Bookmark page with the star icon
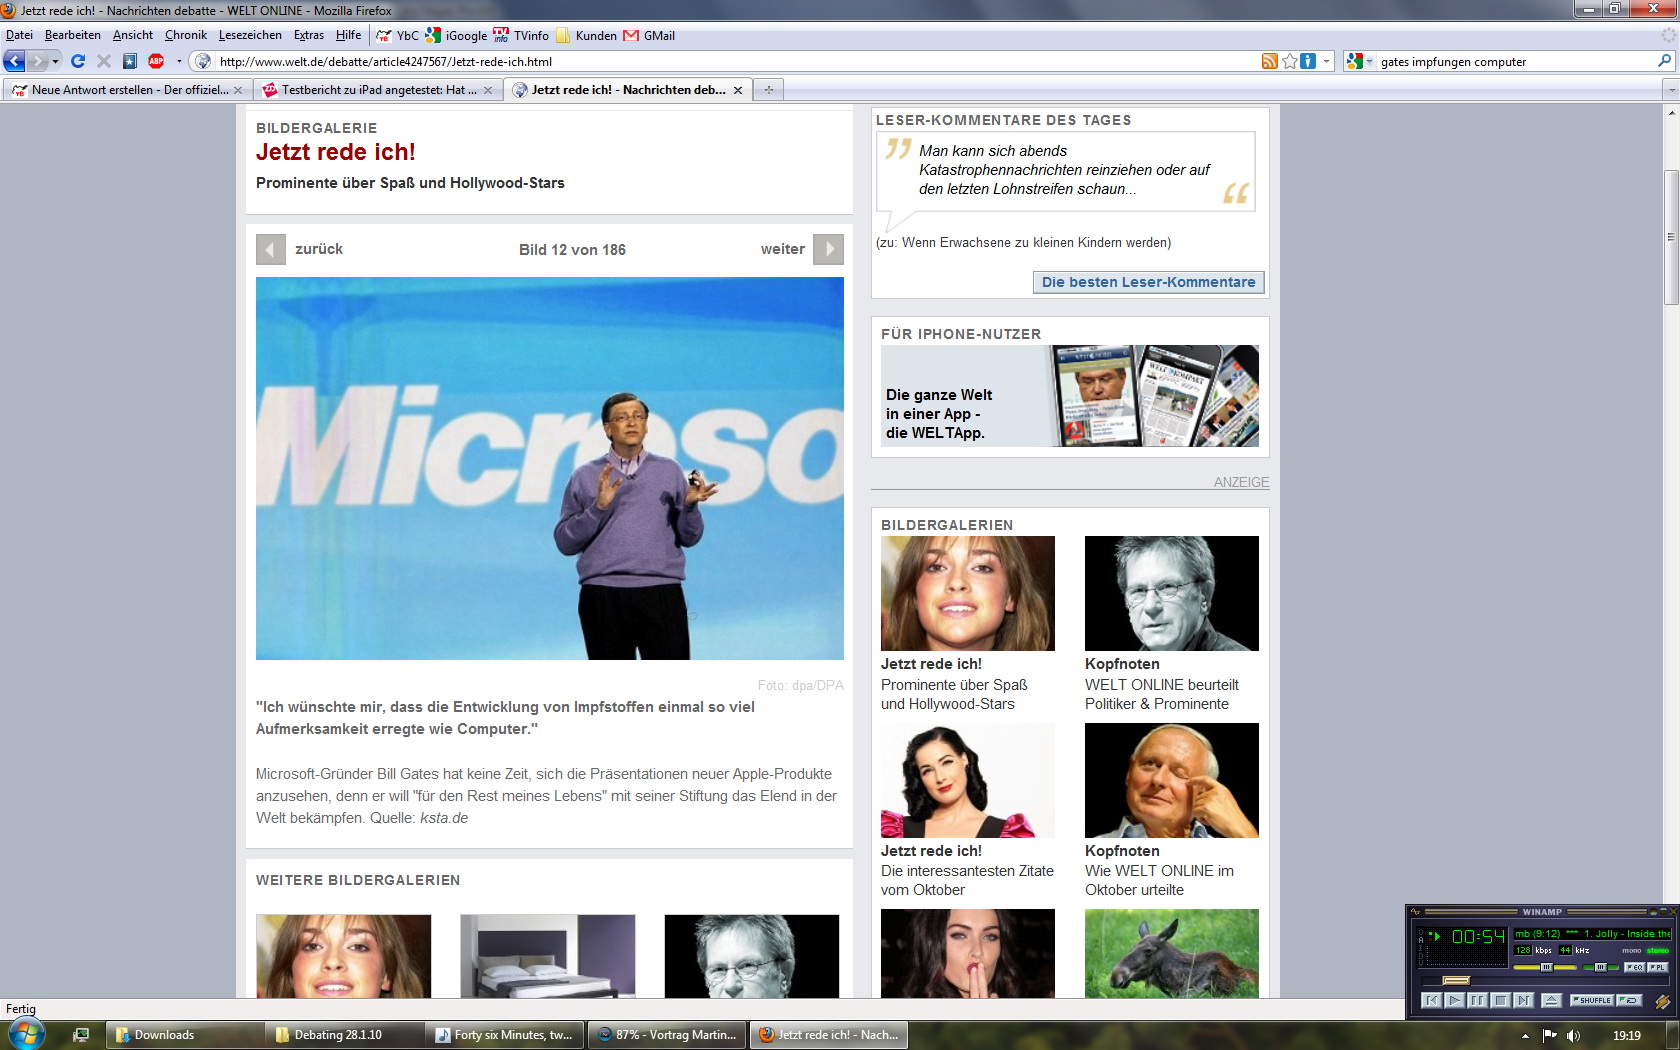Image resolution: width=1680 pixels, height=1050 pixels. tap(1290, 61)
